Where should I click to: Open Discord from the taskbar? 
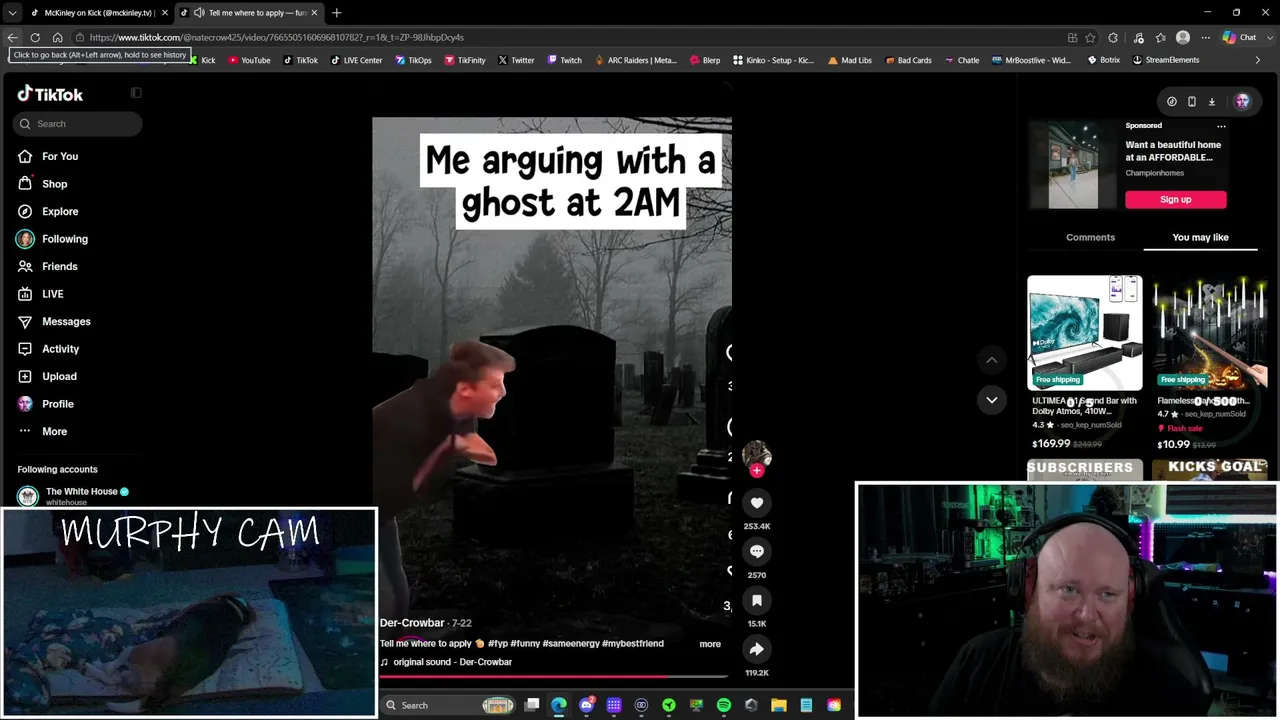tap(586, 705)
